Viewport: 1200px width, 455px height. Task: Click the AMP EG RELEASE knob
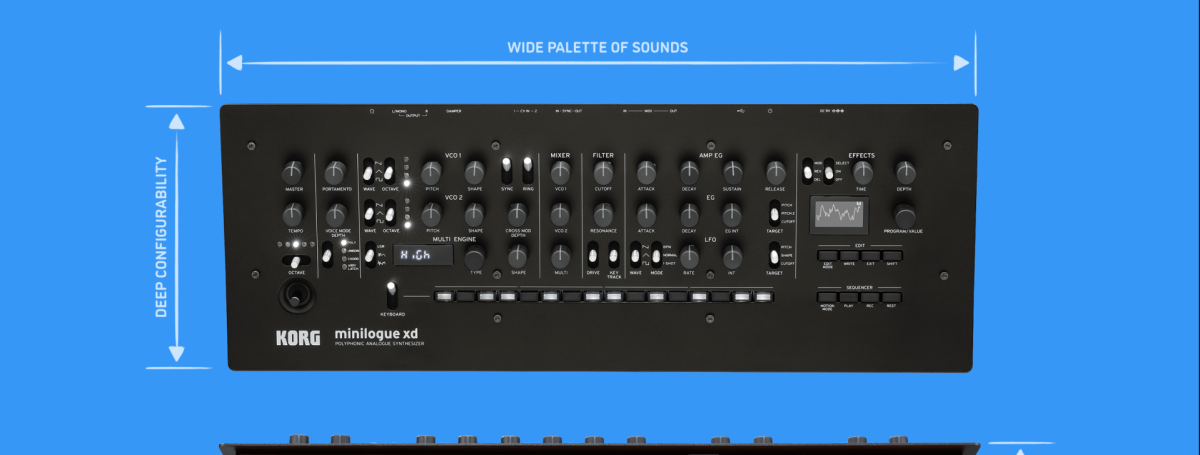tap(775, 171)
